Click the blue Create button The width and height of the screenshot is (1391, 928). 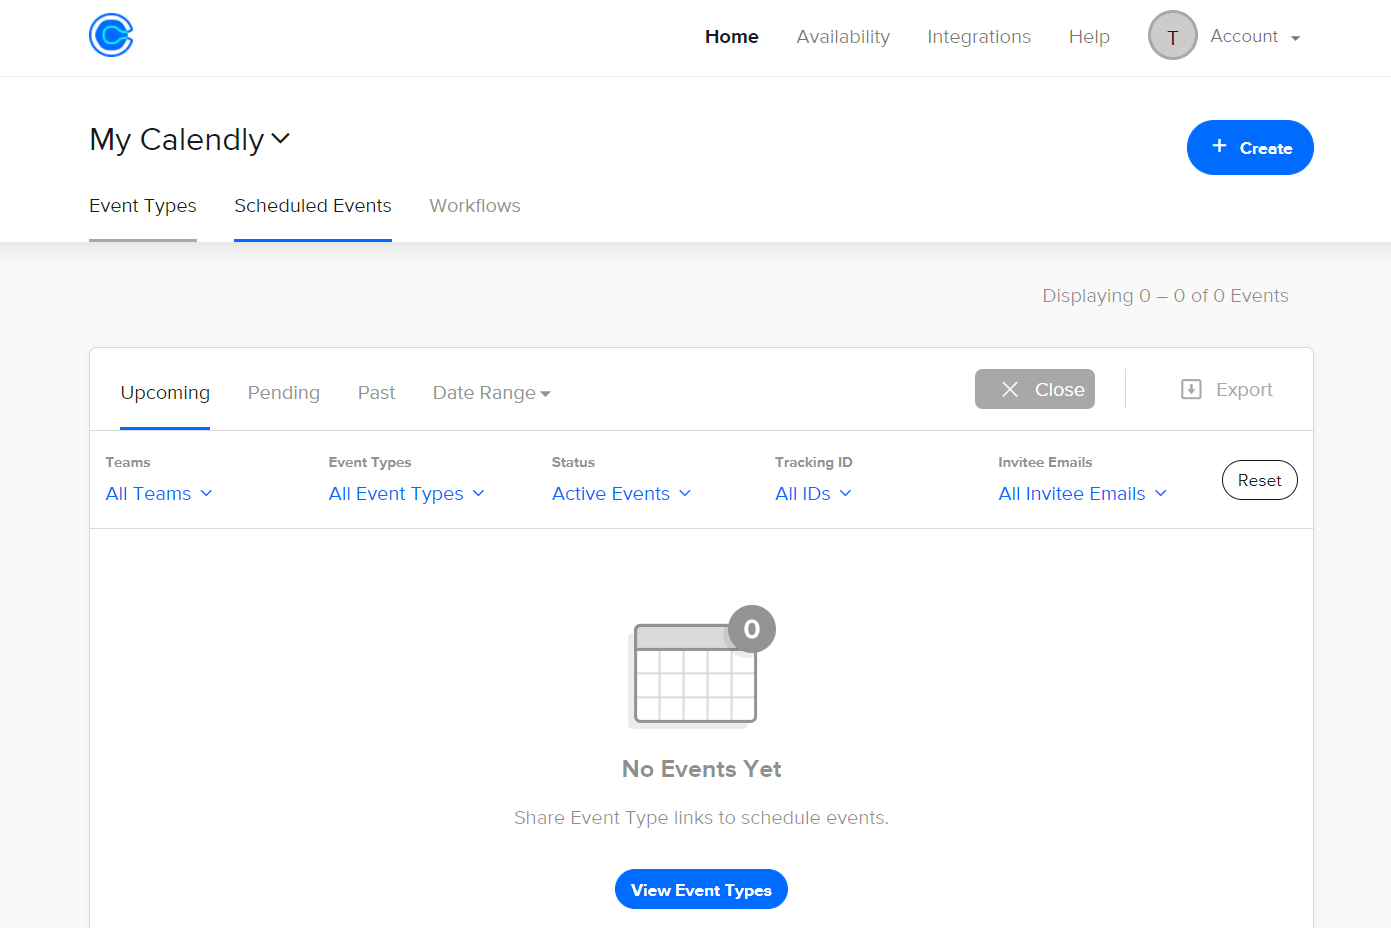coord(1250,147)
